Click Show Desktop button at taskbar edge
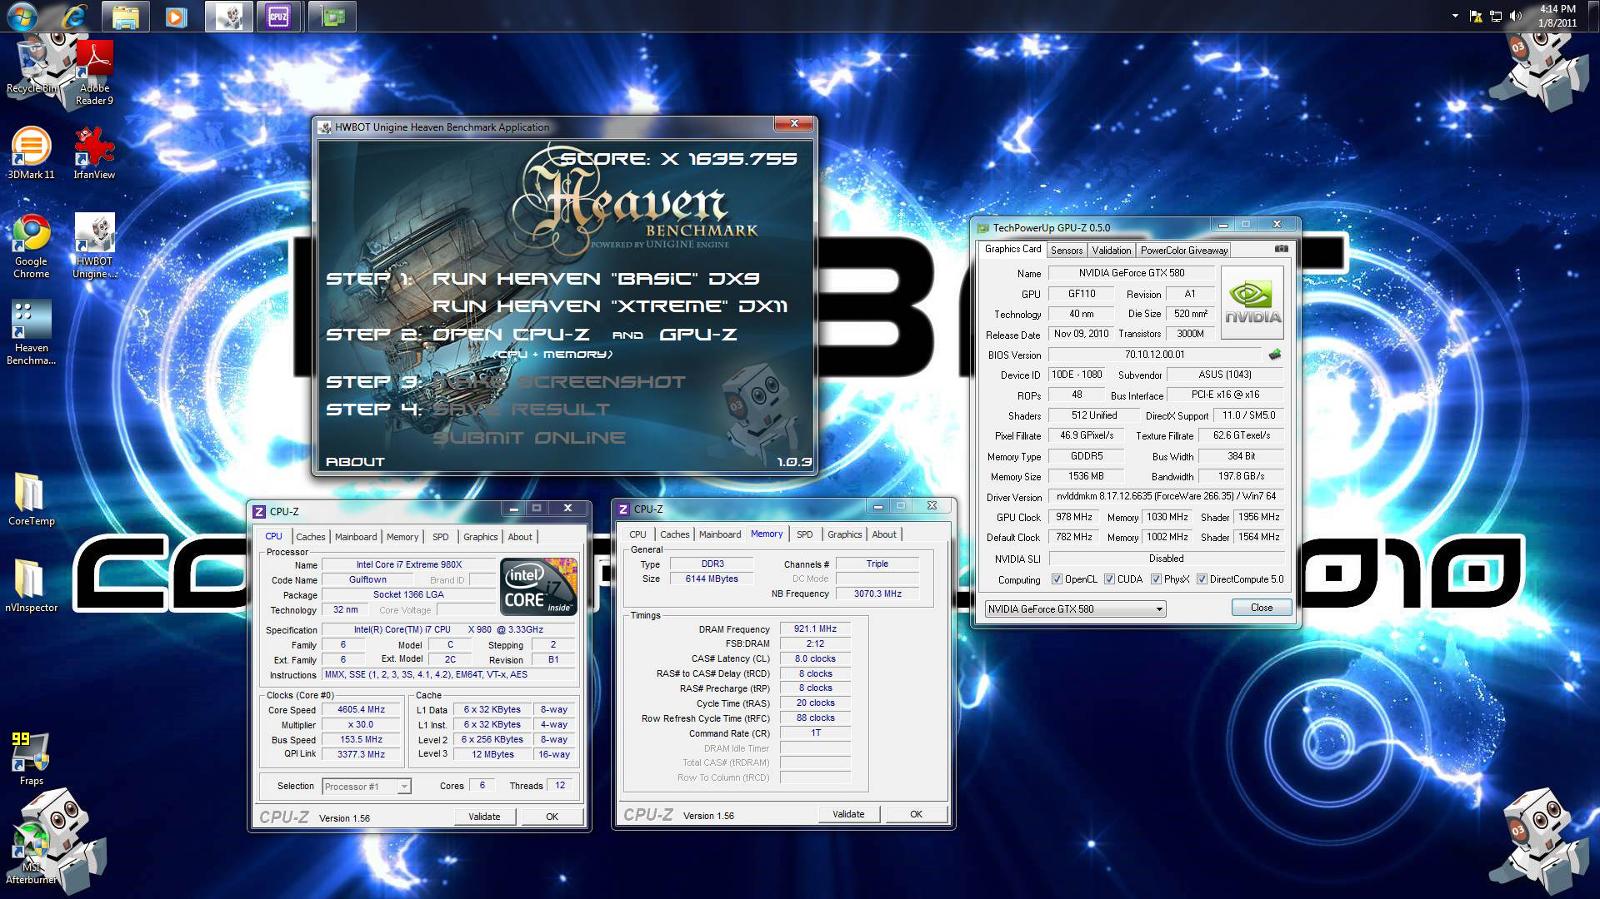This screenshot has height=899, width=1600. tap(1593, 16)
